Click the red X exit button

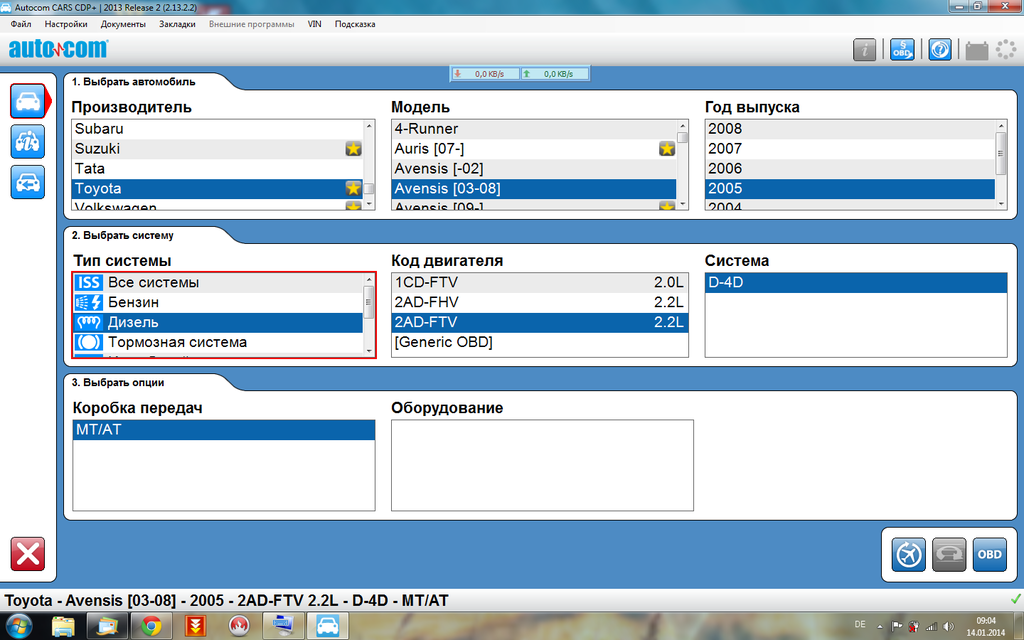27,554
